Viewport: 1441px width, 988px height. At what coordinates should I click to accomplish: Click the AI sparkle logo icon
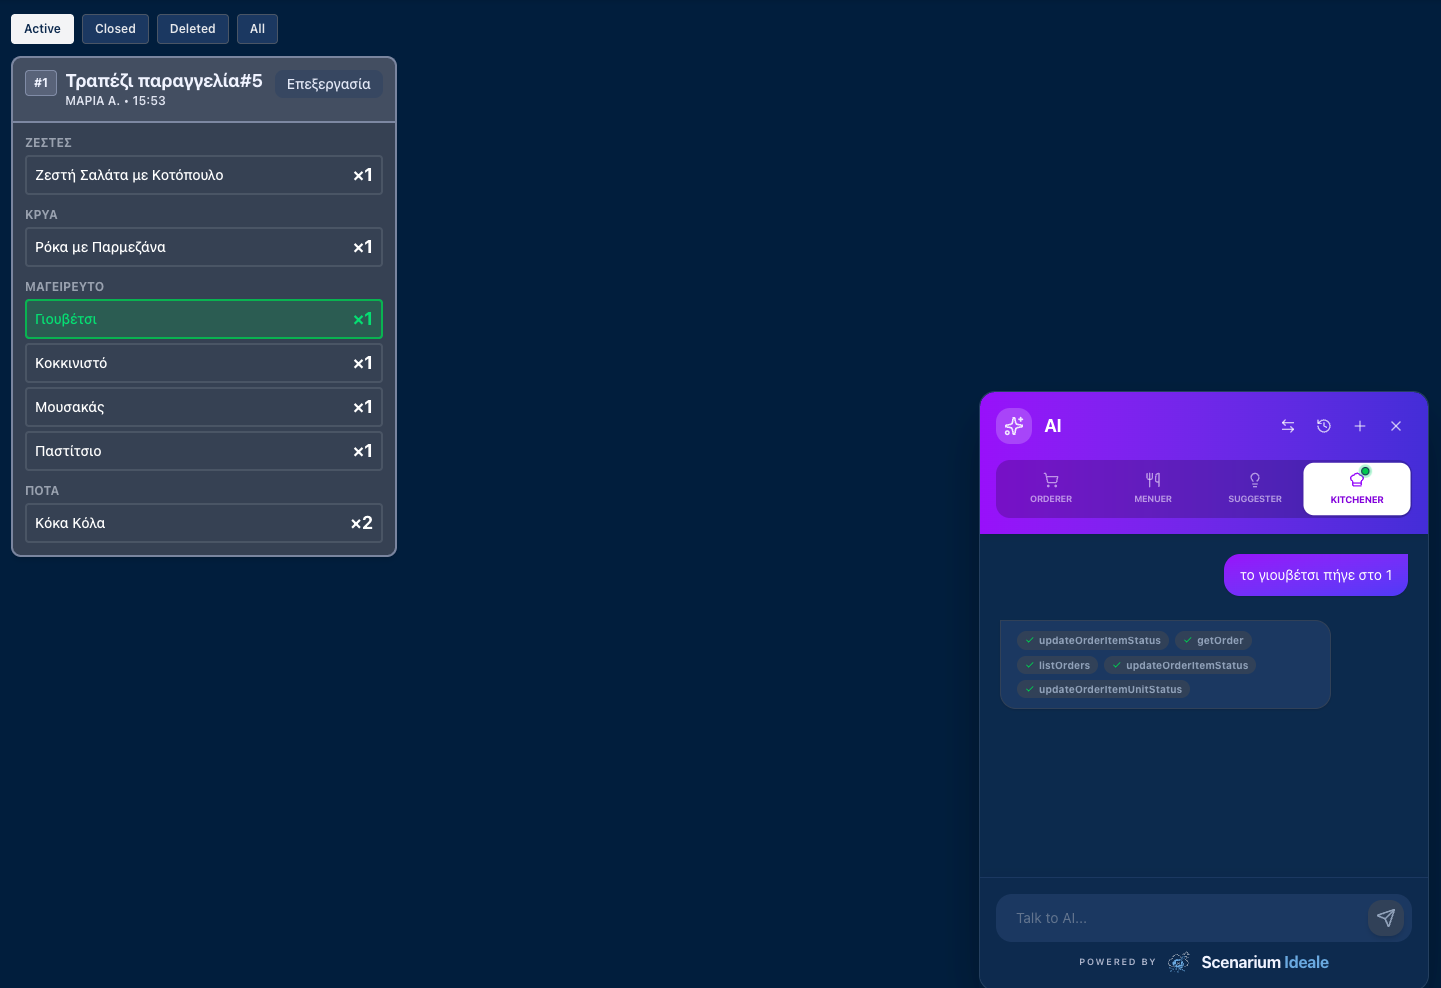point(1014,426)
